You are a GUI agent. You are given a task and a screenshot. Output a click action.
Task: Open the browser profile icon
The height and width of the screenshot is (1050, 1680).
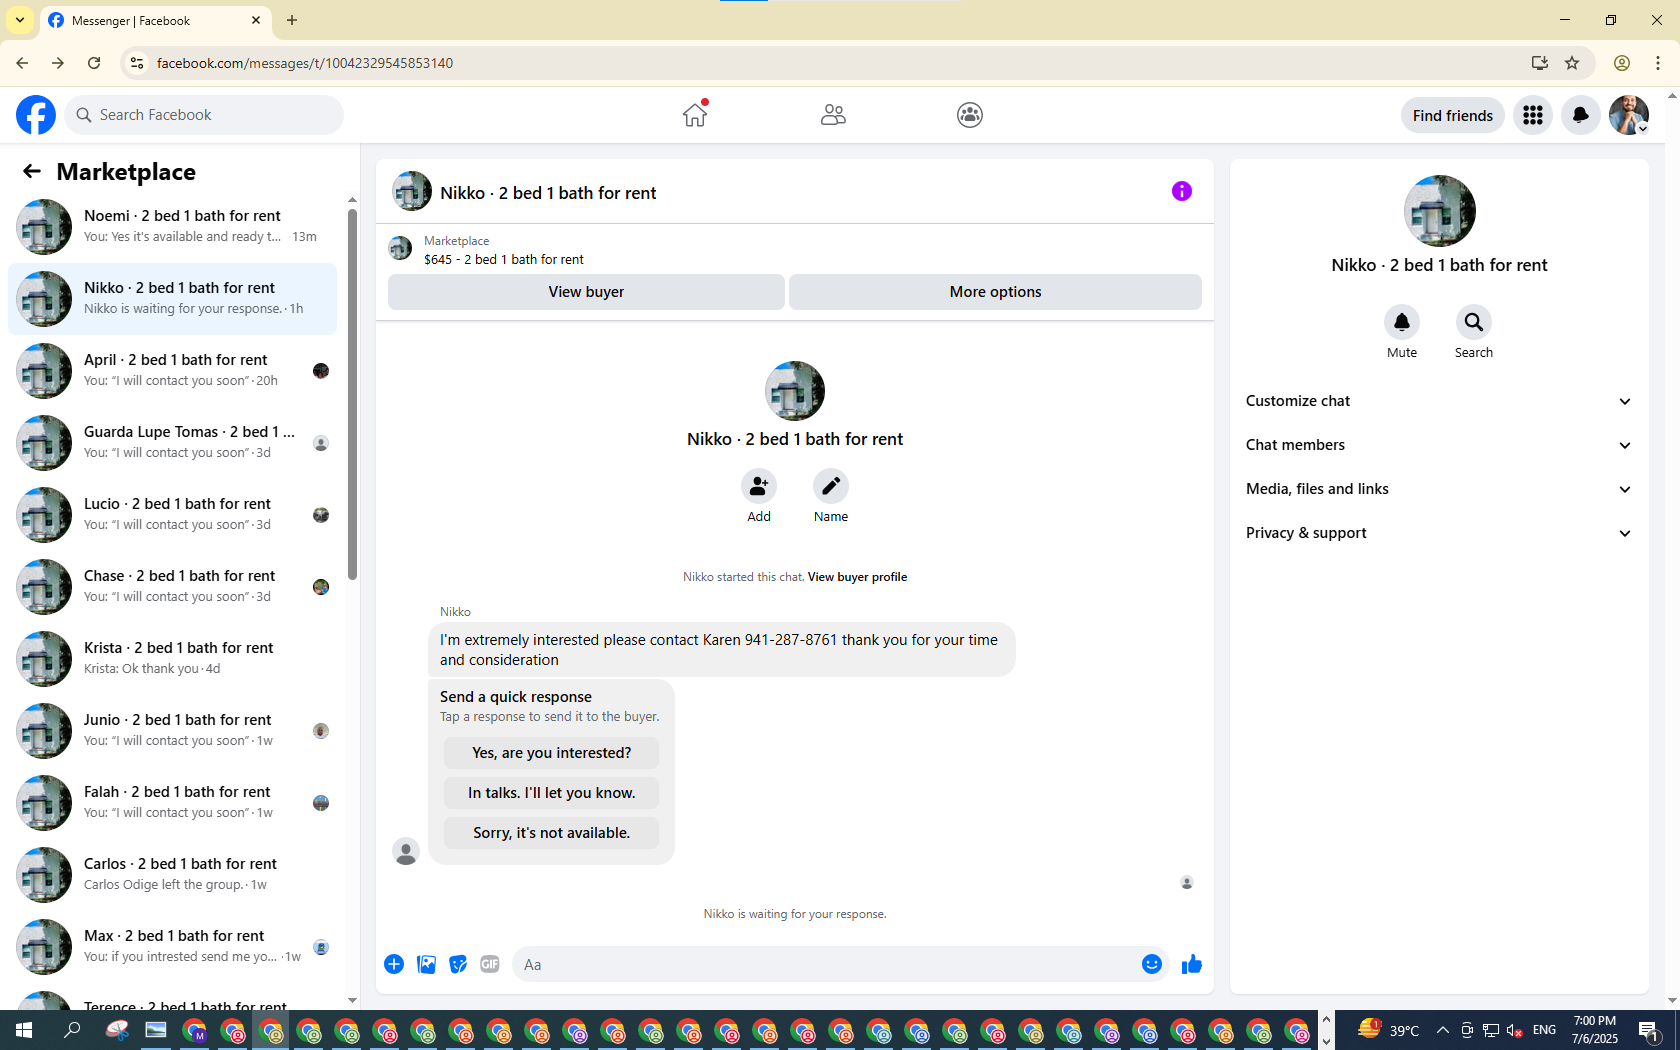click(x=1622, y=63)
